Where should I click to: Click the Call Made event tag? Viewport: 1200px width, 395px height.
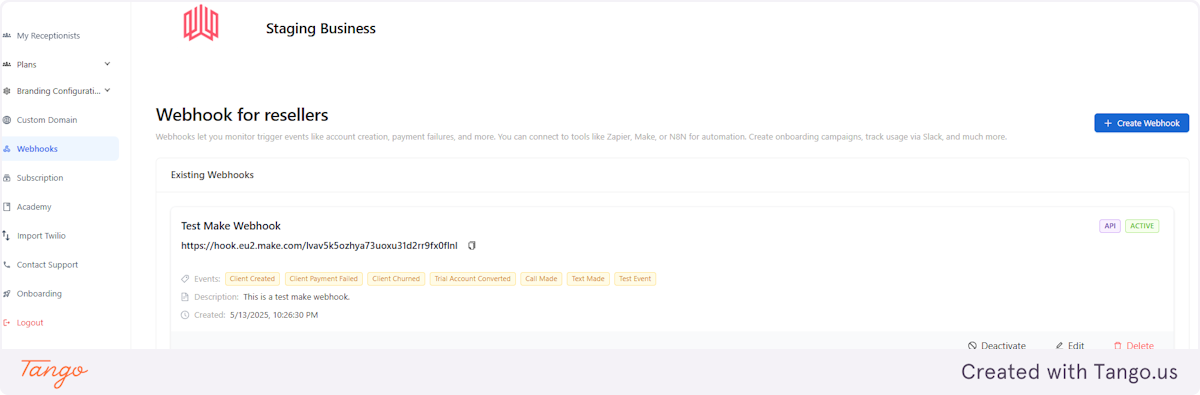pyautogui.click(x=541, y=279)
